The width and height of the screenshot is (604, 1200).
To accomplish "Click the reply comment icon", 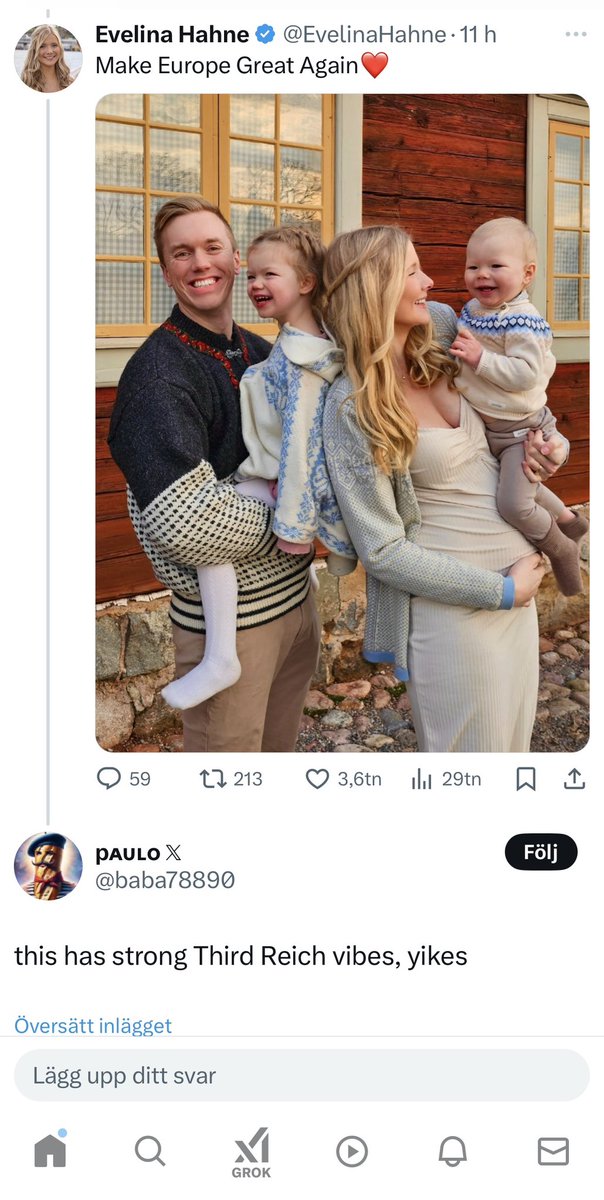I will pos(110,778).
